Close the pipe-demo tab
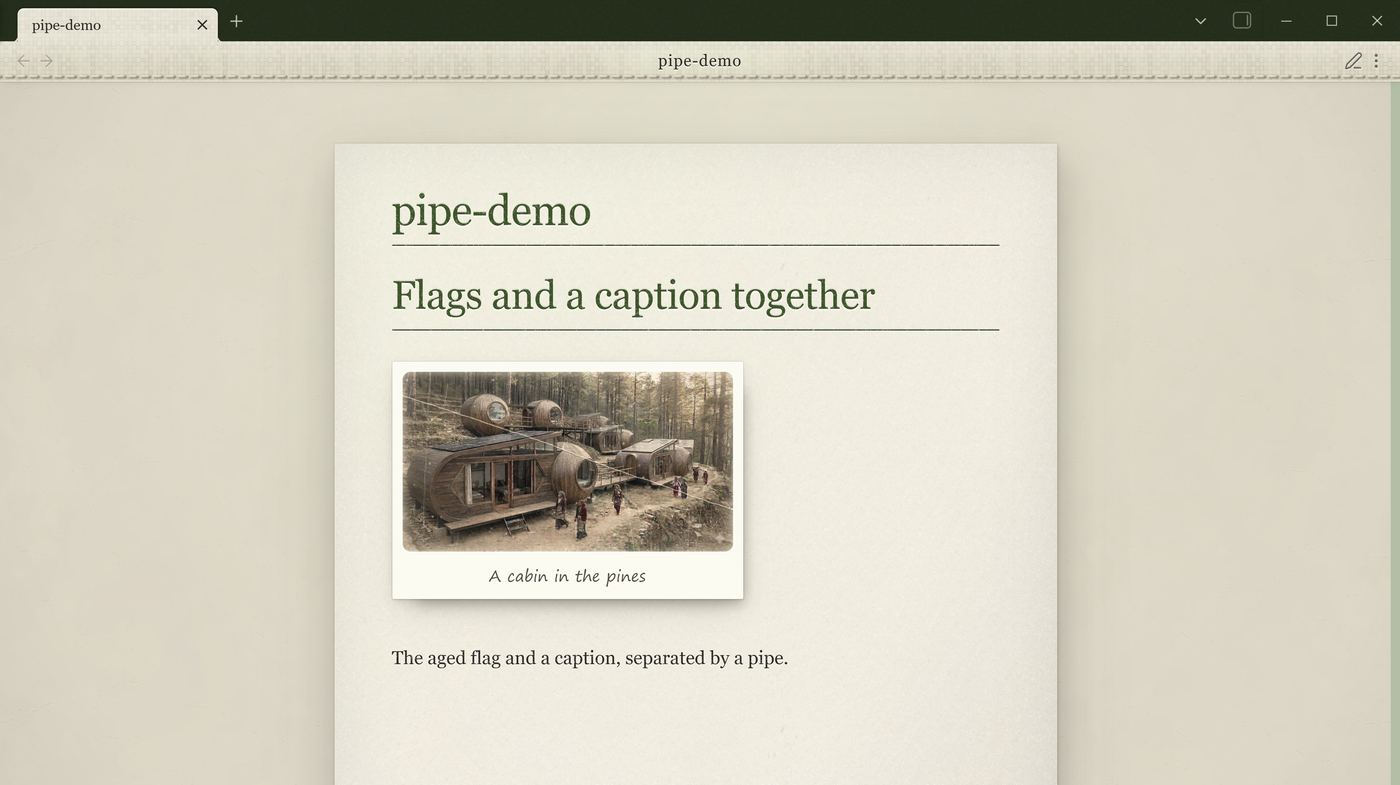Viewport: 1400px width, 785px height. pos(202,25)
